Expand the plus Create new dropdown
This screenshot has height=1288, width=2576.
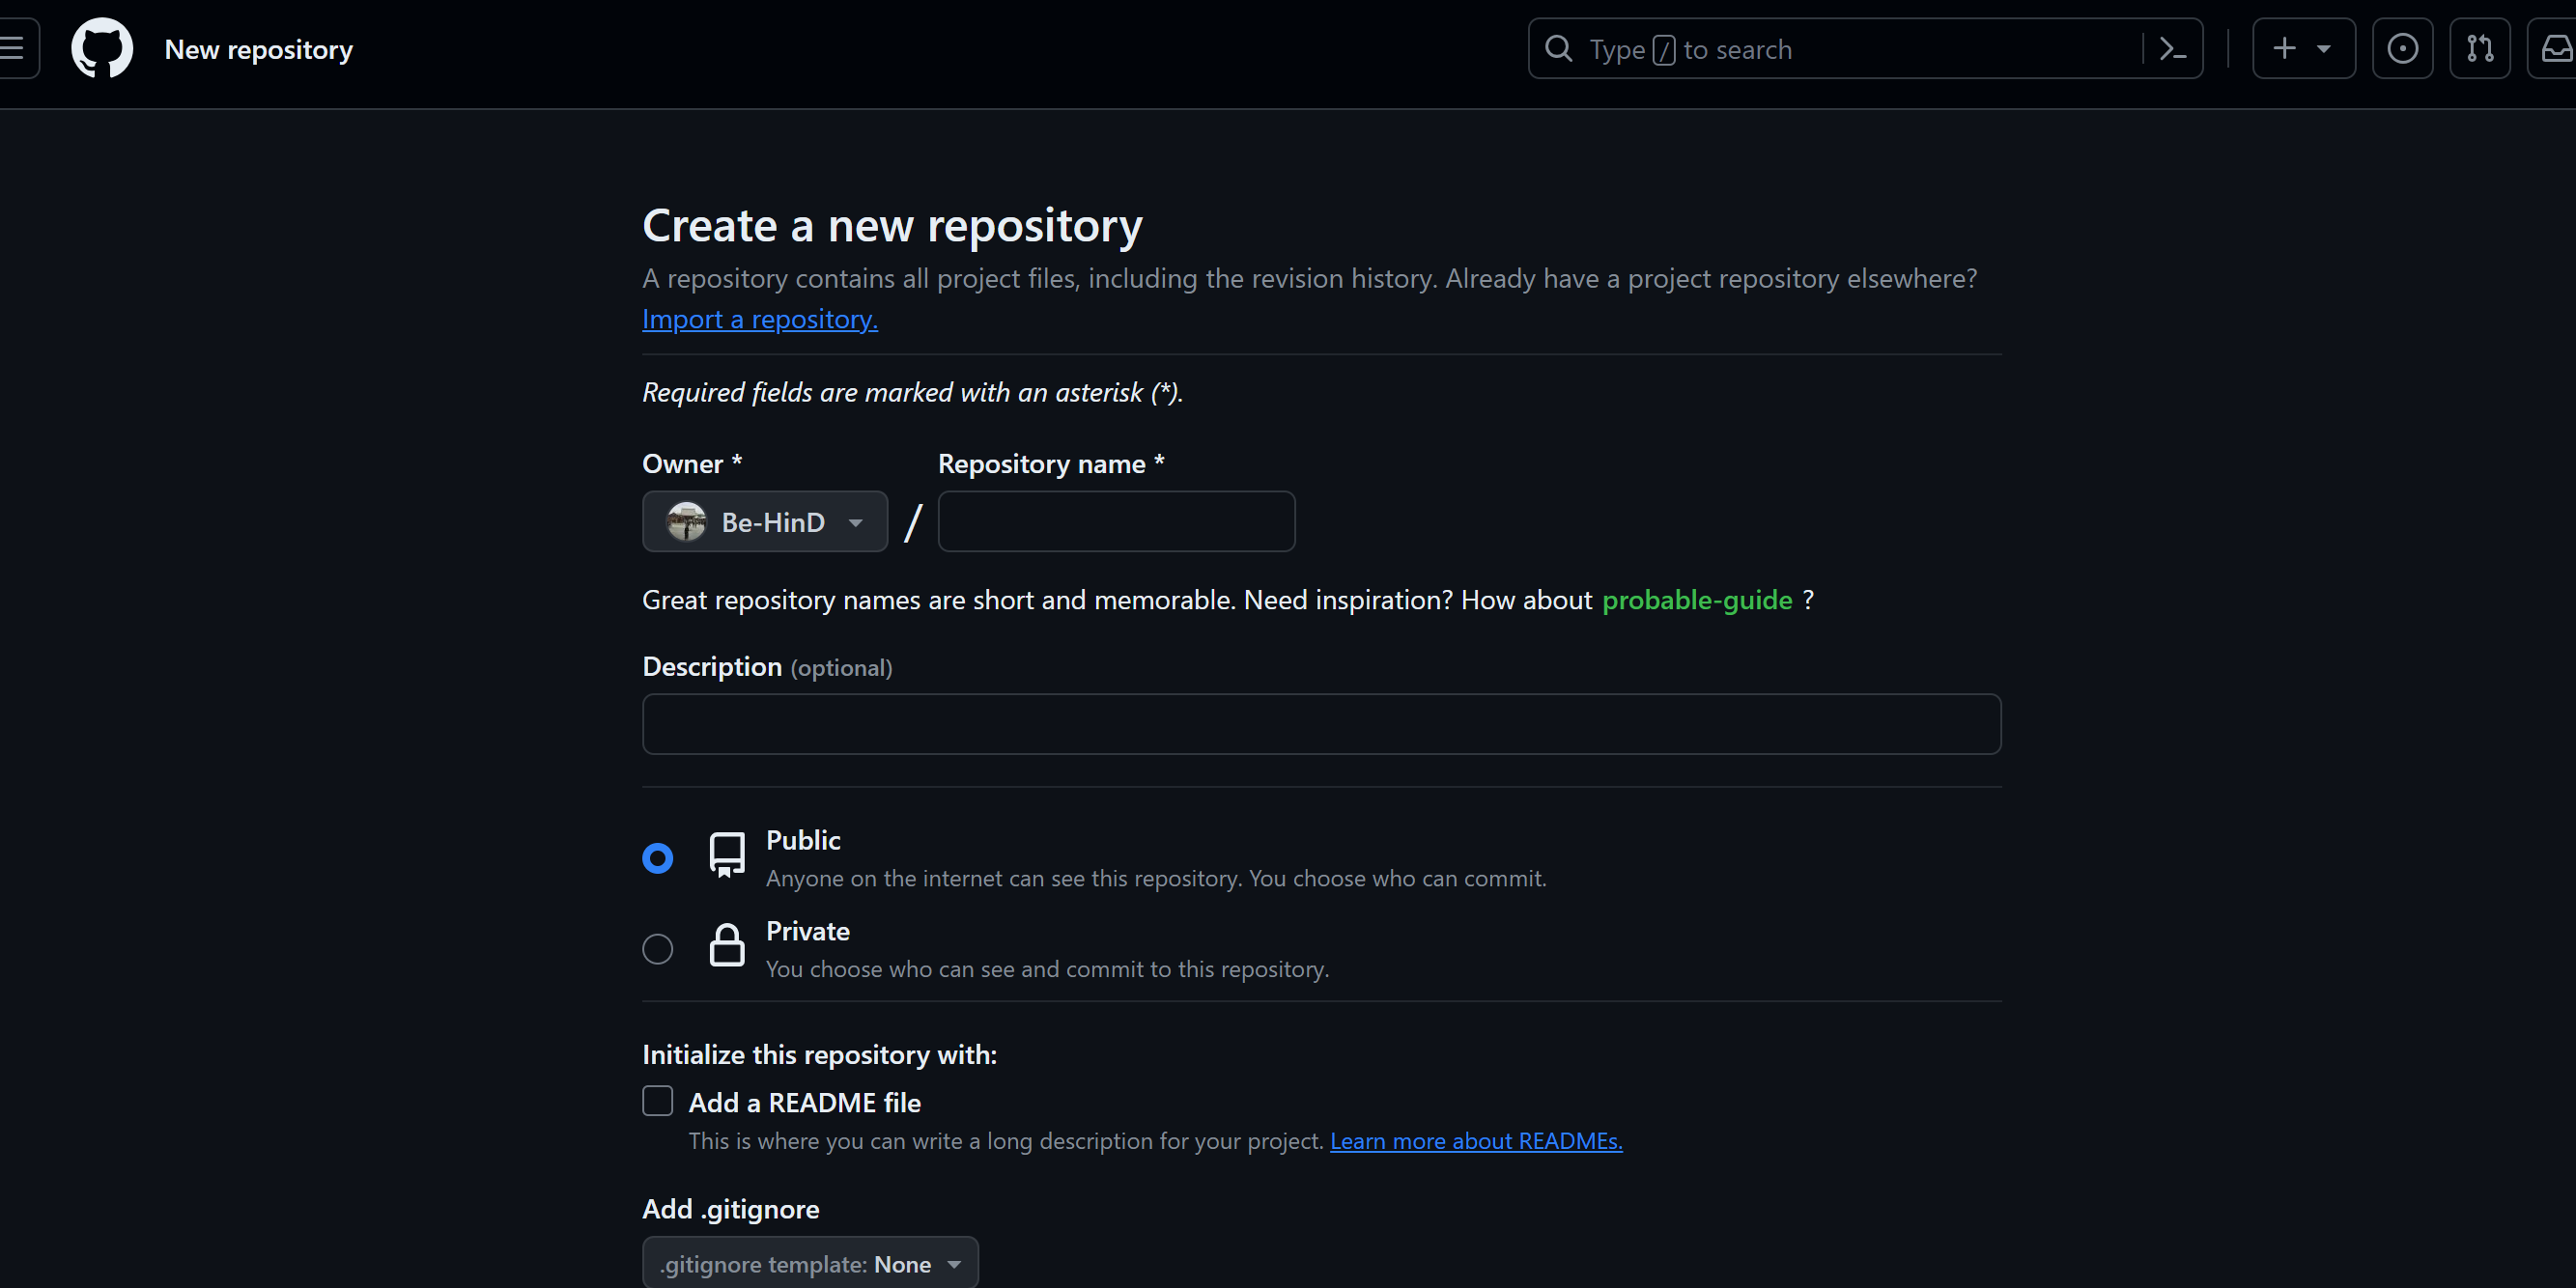point(2303,48)
